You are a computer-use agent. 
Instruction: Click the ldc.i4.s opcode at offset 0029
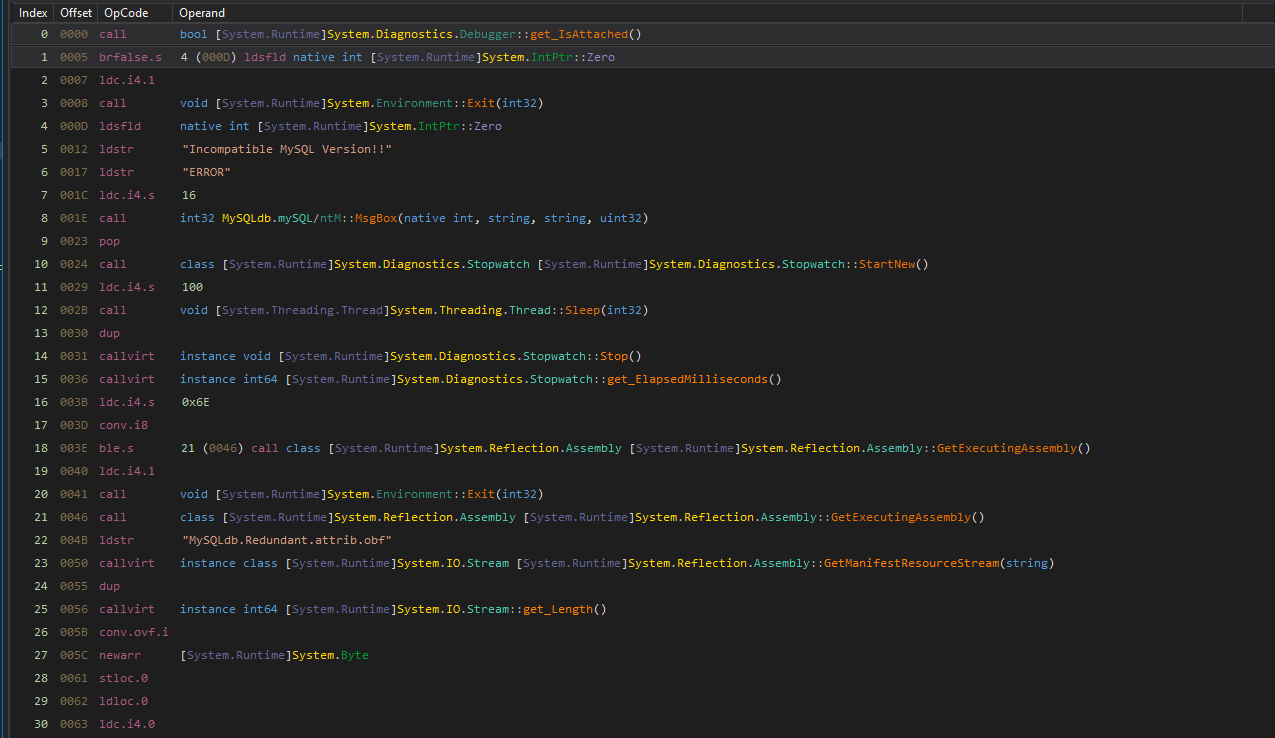[126, 287]
